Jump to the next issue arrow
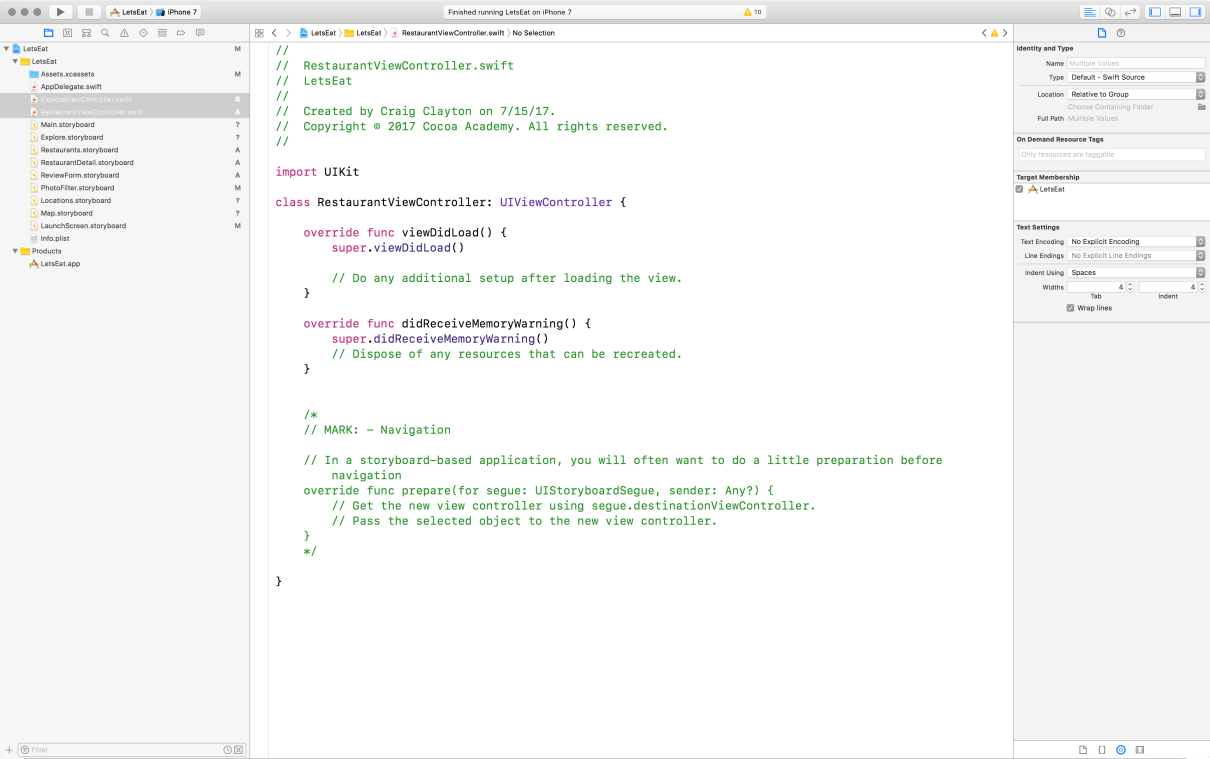The height and width of the screenshot is (759, 1210). point(1004,33)
